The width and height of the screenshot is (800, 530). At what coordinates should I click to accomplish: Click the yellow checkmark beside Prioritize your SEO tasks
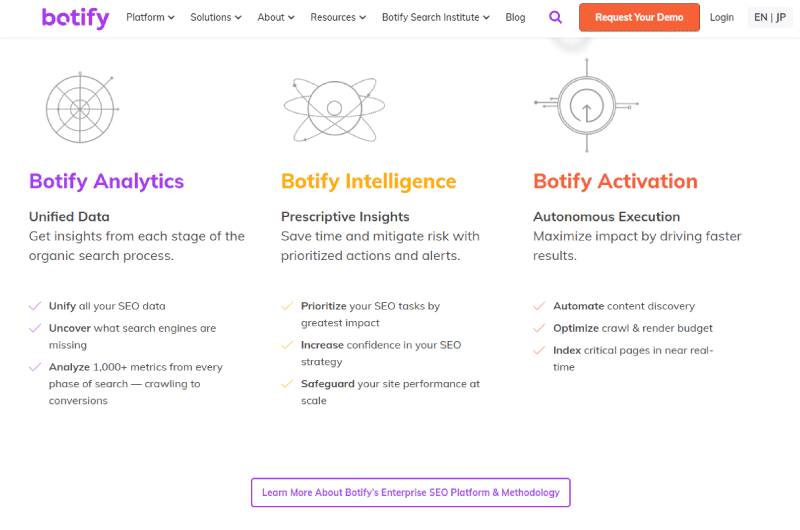point(287,306)
